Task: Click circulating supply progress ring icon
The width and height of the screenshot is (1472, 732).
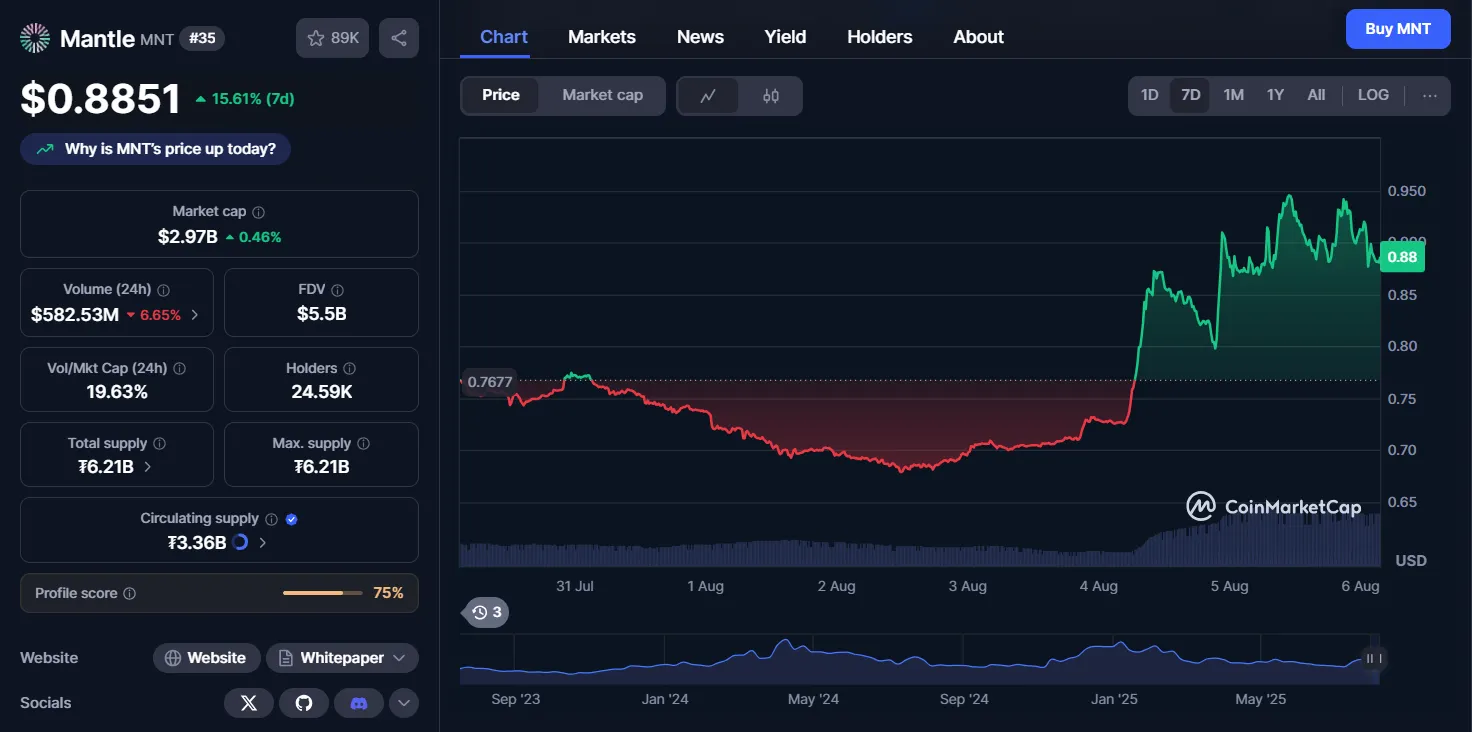Action: point(240,543)
